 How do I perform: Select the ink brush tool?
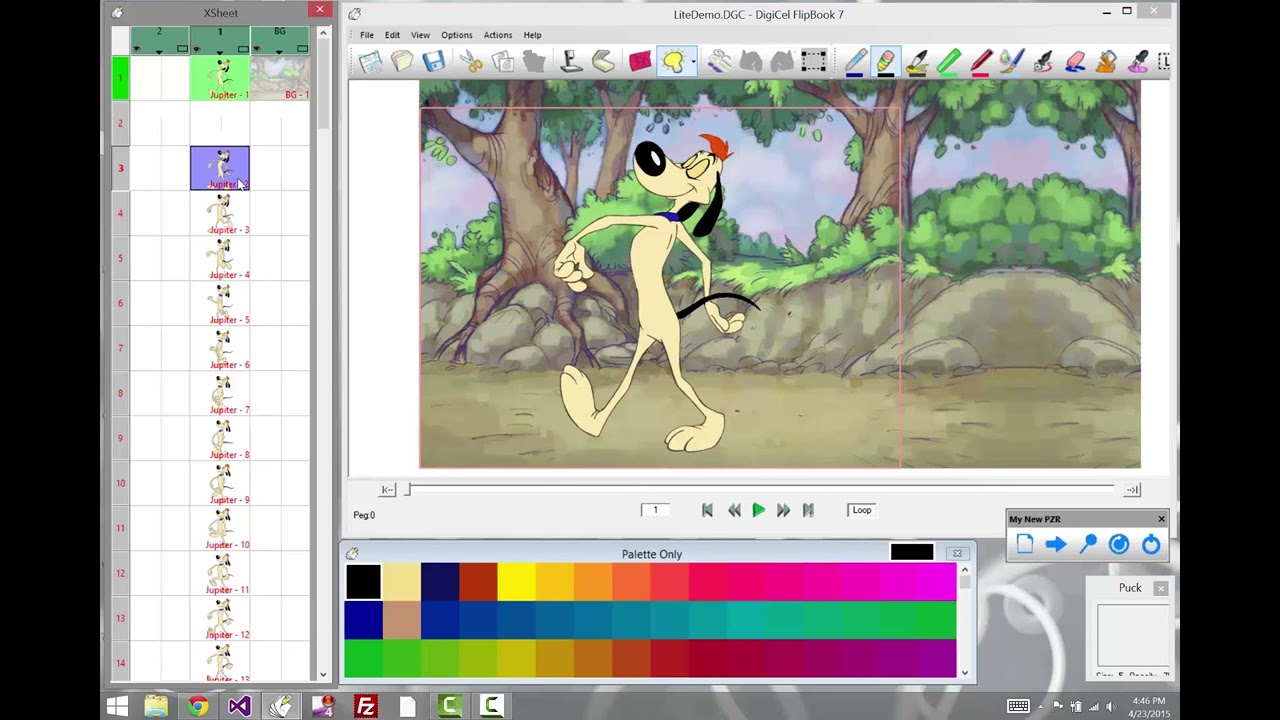[x=917, y=62]
